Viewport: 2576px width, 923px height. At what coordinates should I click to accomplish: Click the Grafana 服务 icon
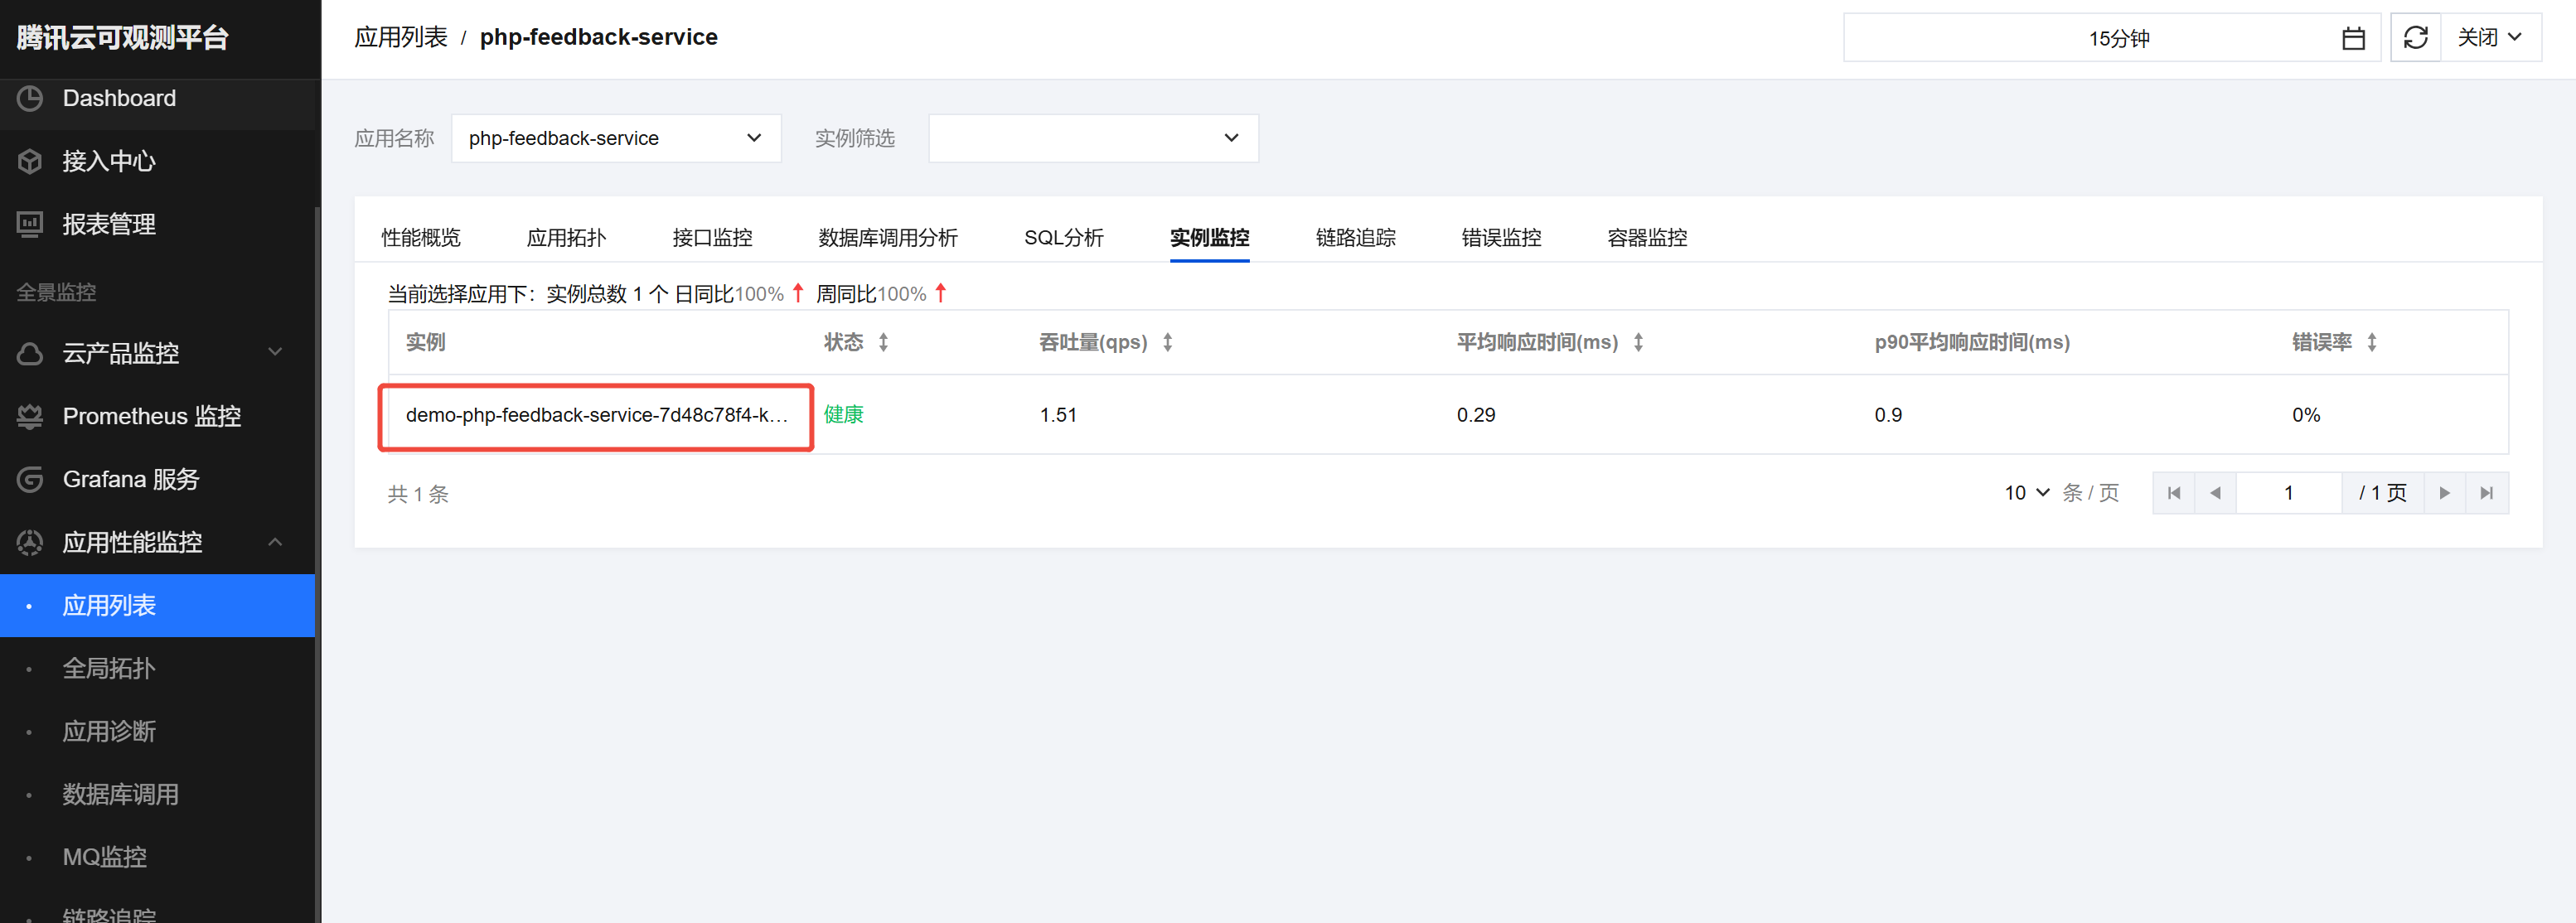pyautogui.click(x=30, y=479)
